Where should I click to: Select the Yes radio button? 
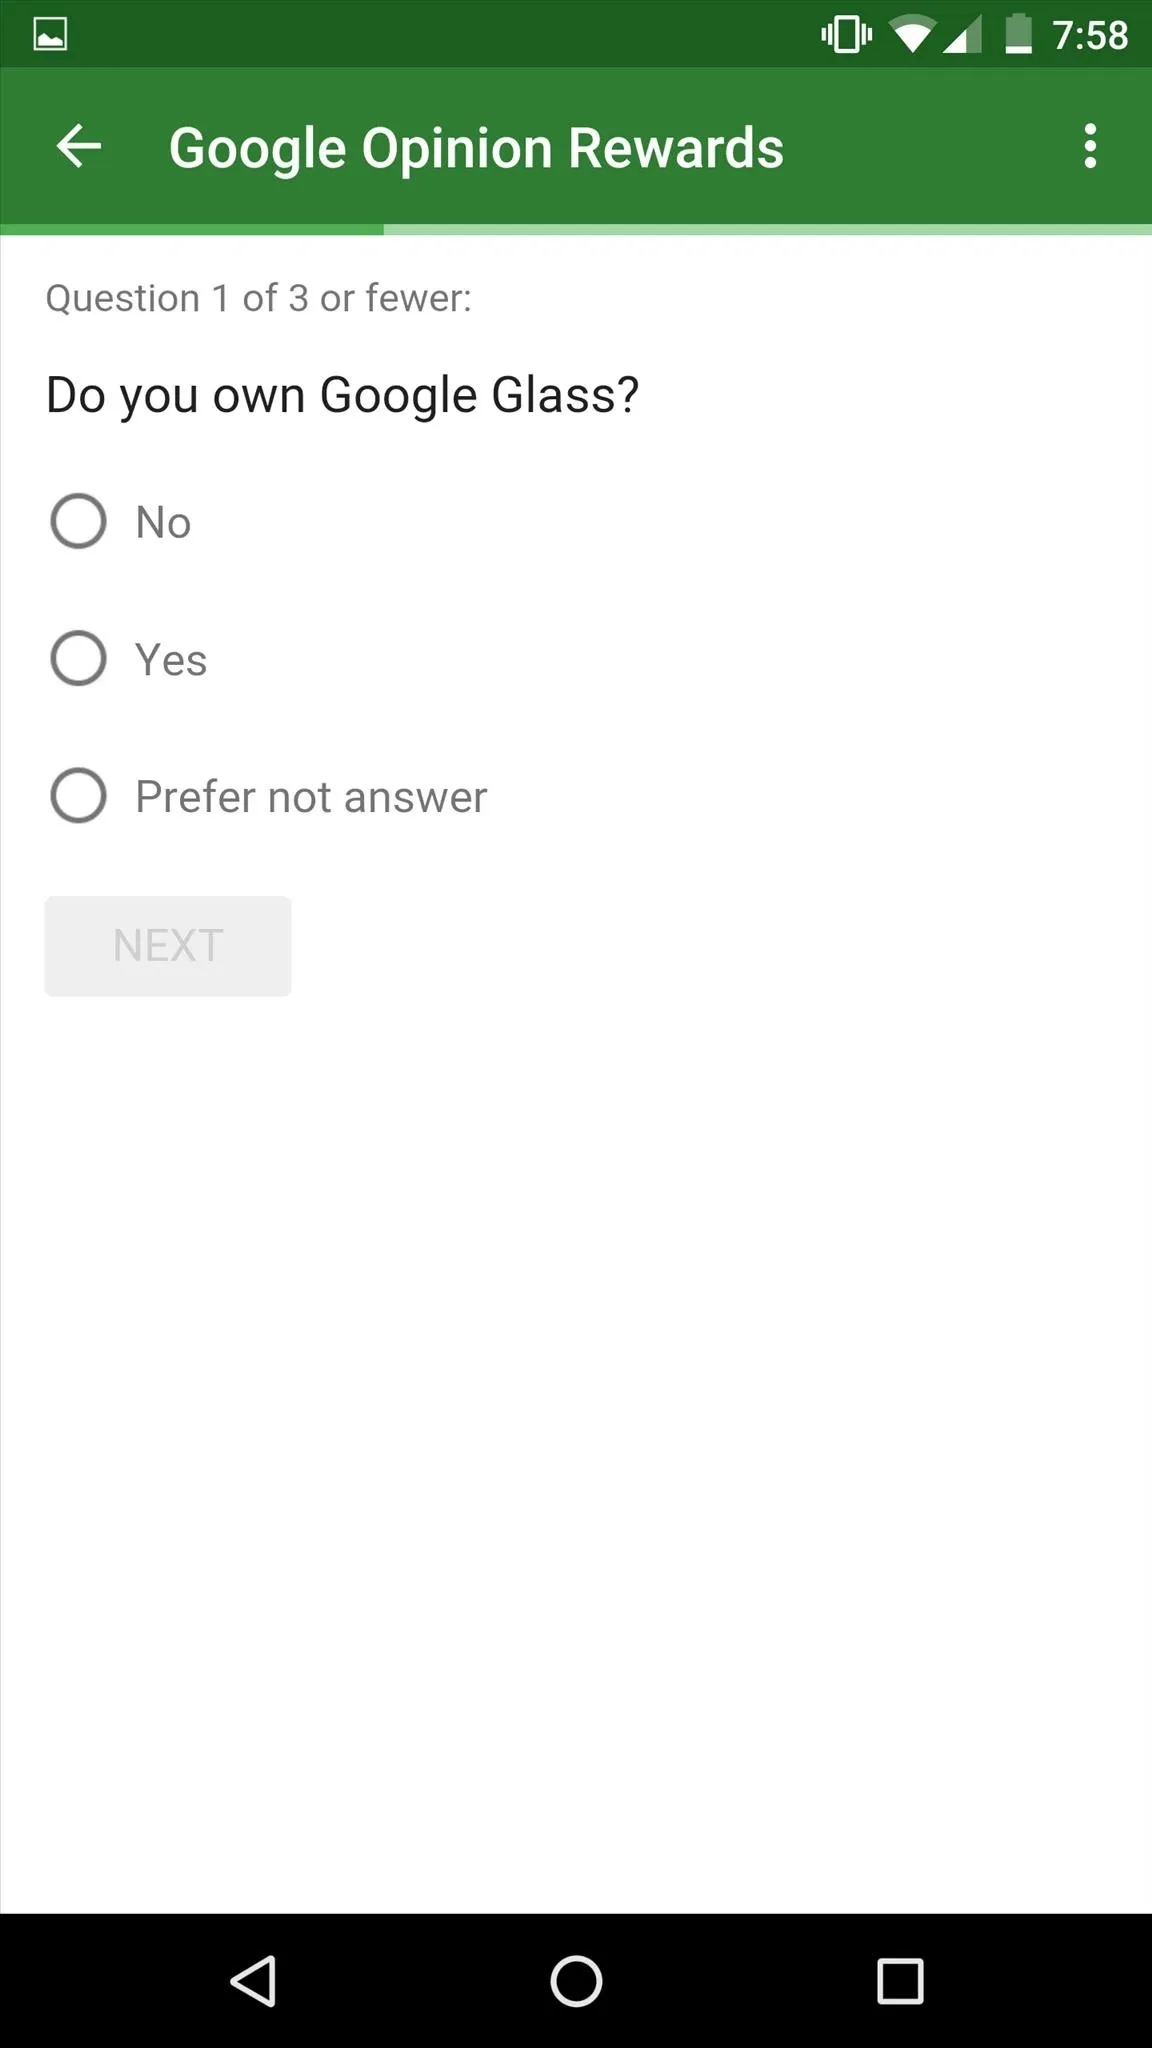(x=78, y=658)
